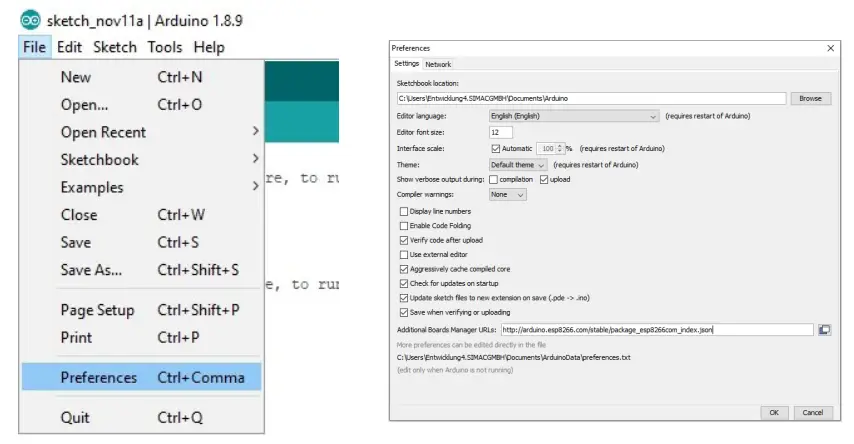Switch to the Network tab
This screenshot has width=854, height=444.
point(438,64)
